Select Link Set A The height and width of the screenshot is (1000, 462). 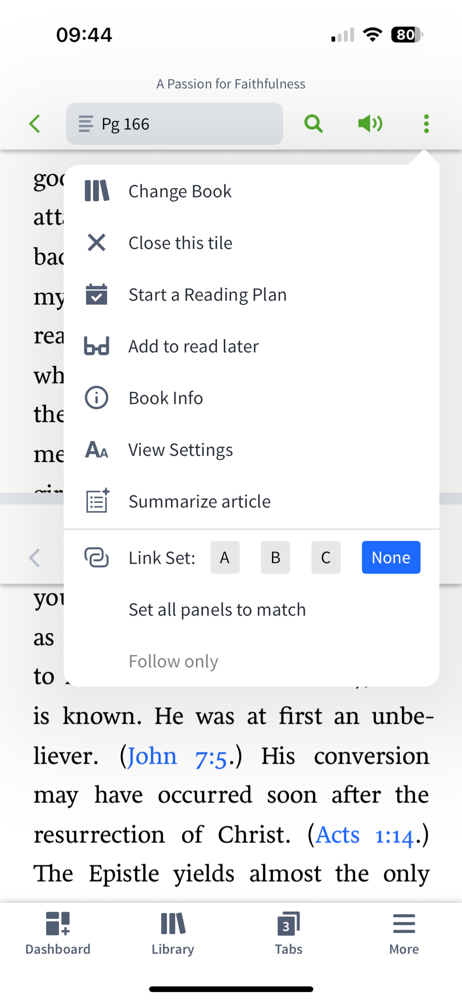tap(225, 557)
